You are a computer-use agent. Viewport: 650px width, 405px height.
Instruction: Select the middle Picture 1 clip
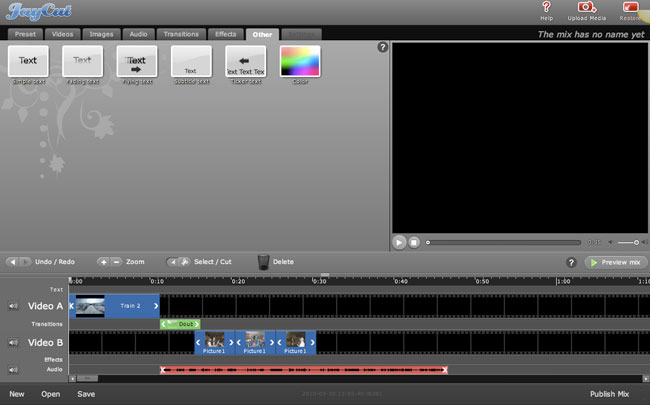click(x=255, y=342)
